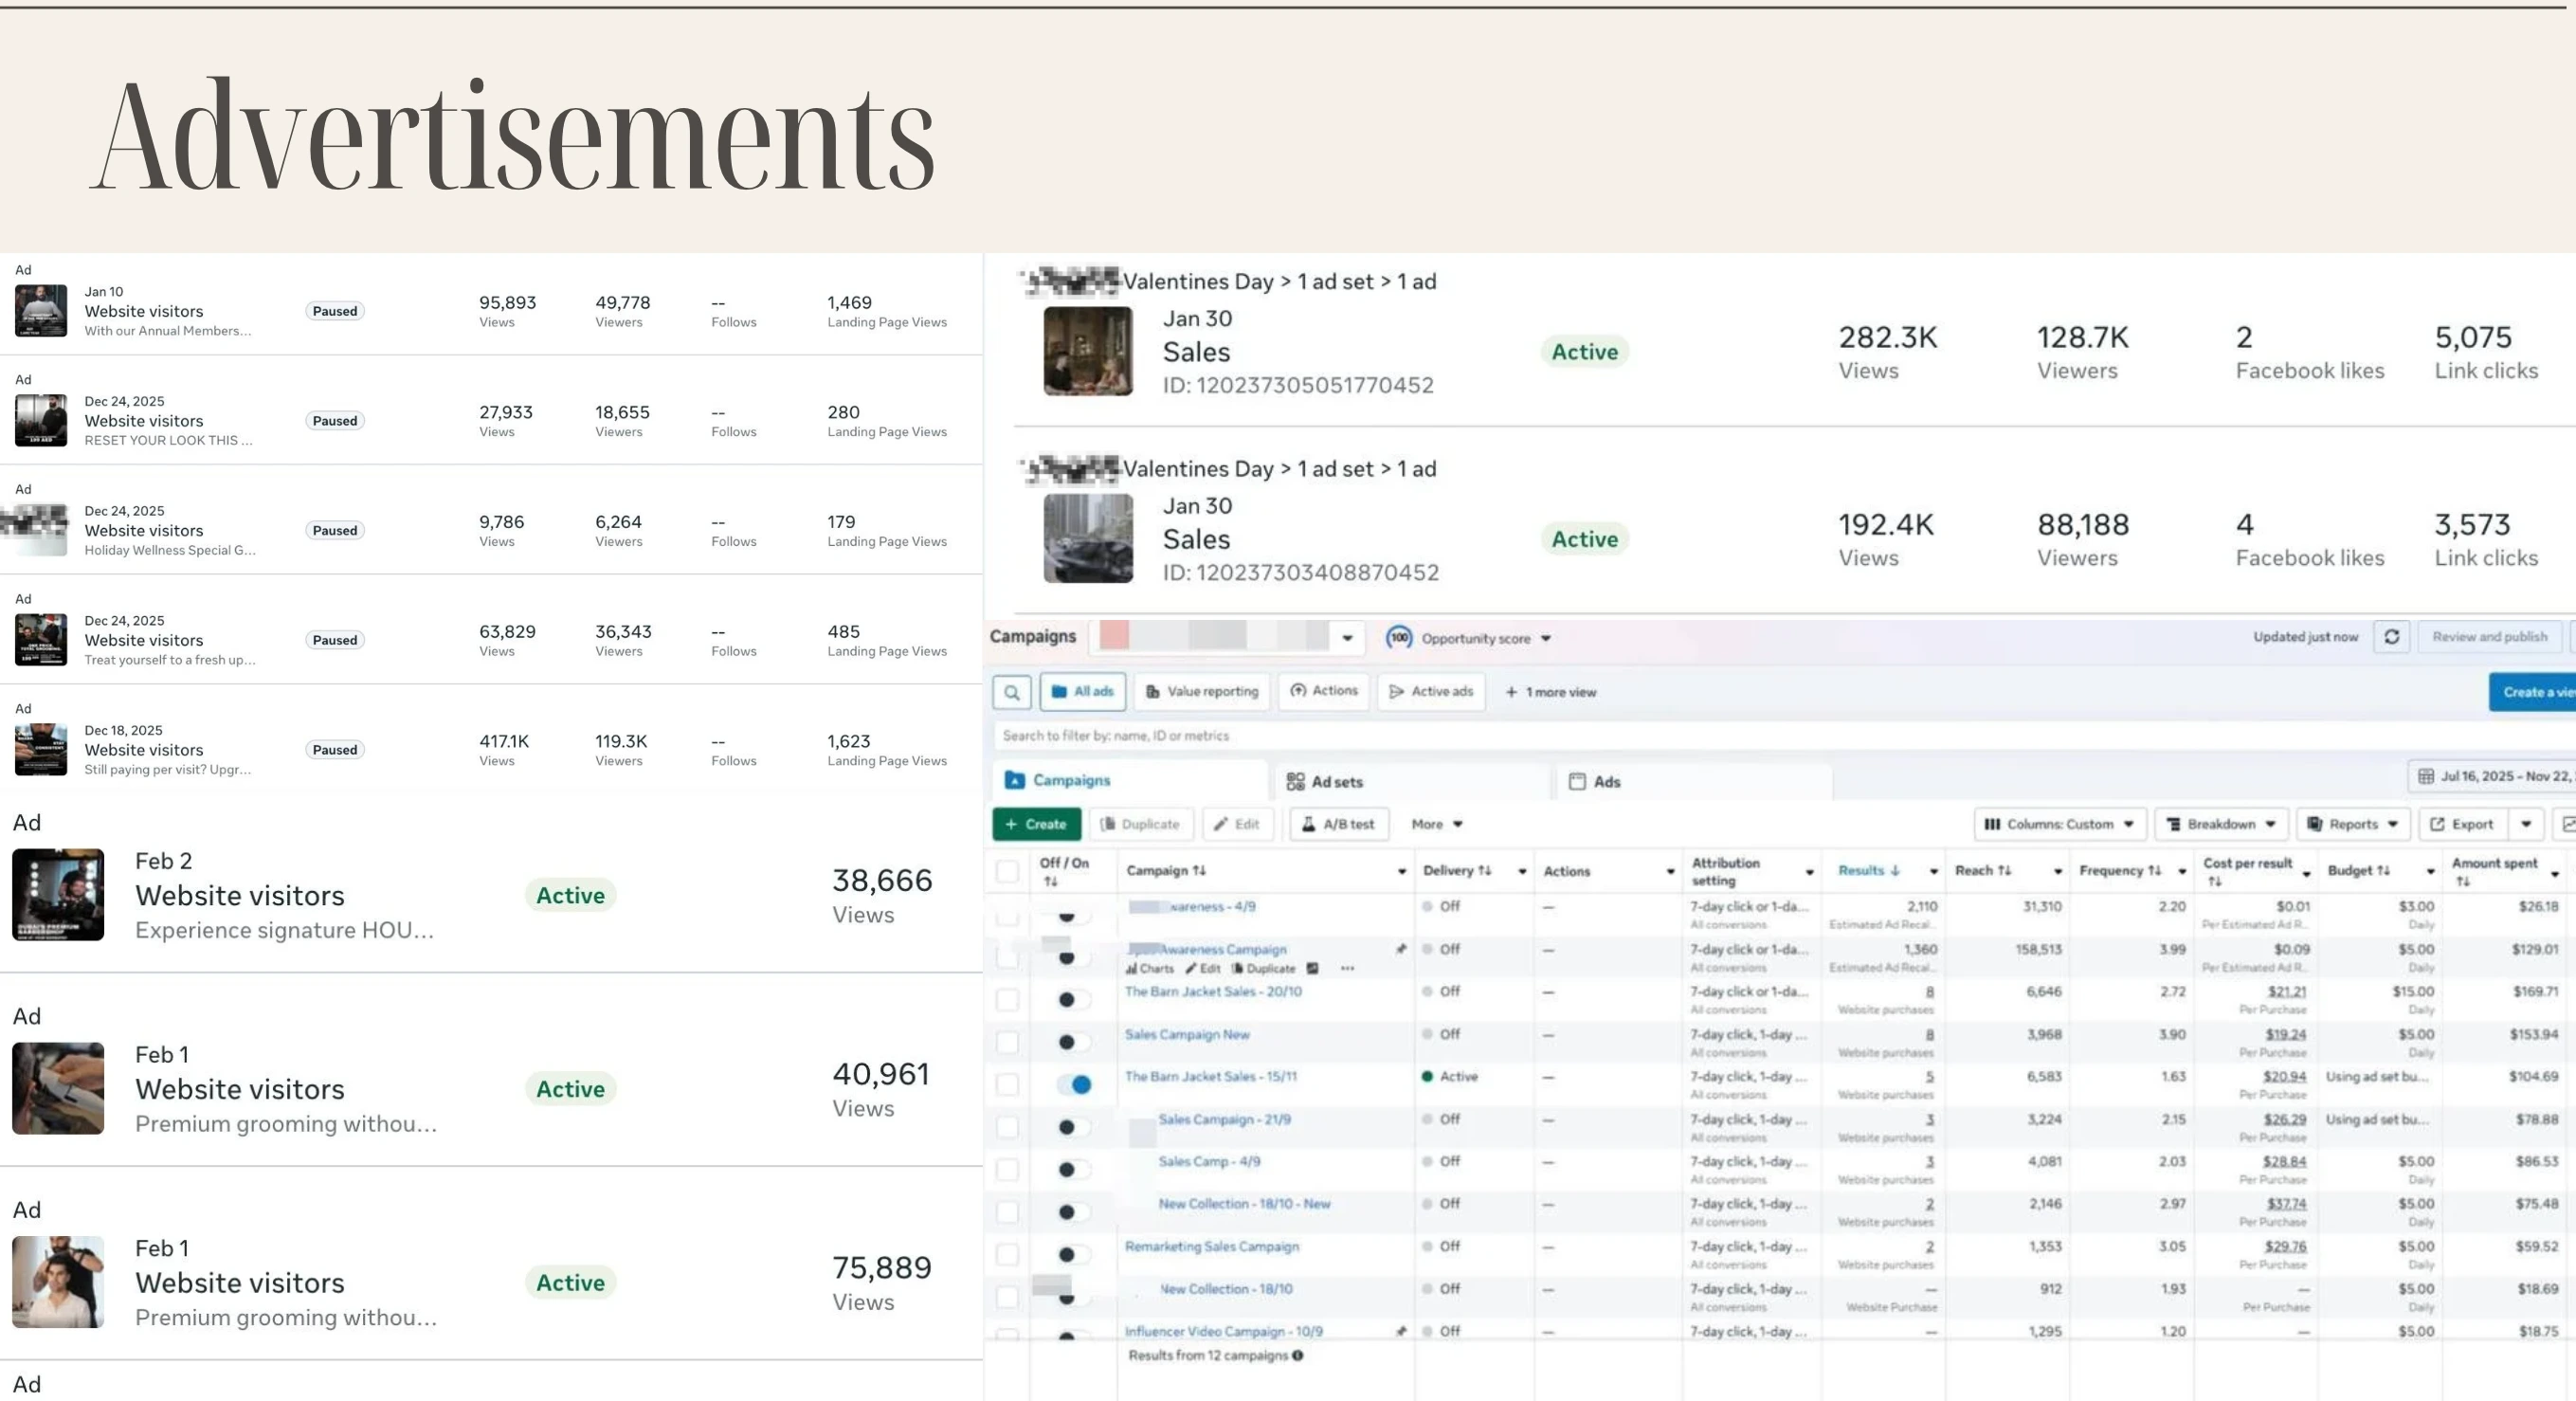Open Charts for the Awareness Campaign row
2576x1401 pixels.
[x=1149, y=969]
